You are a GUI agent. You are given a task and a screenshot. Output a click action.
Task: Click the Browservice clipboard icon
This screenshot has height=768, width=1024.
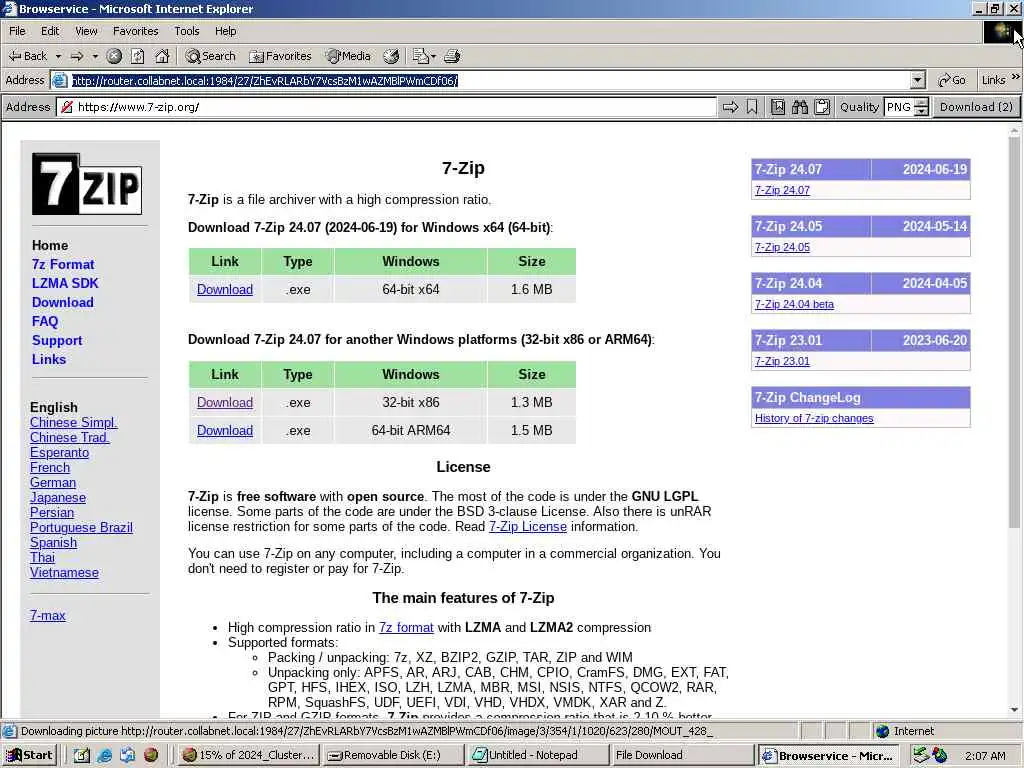tap(822, 106)
